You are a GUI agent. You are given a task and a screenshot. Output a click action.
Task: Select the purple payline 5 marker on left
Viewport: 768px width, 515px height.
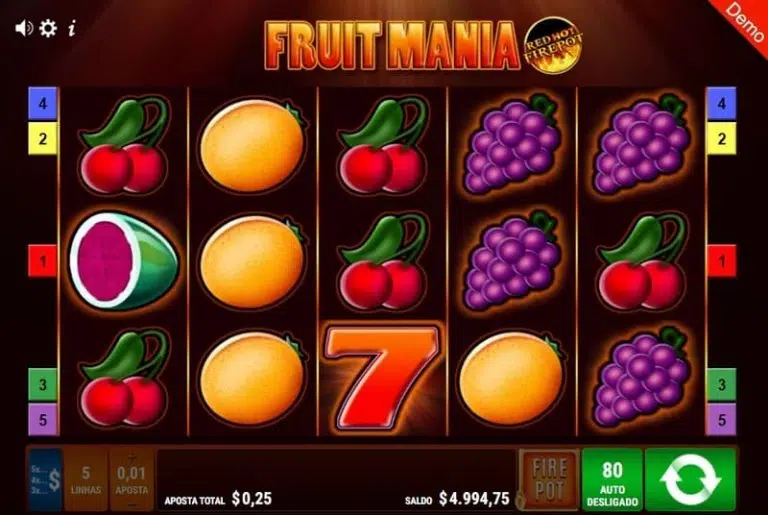[43, 419]
